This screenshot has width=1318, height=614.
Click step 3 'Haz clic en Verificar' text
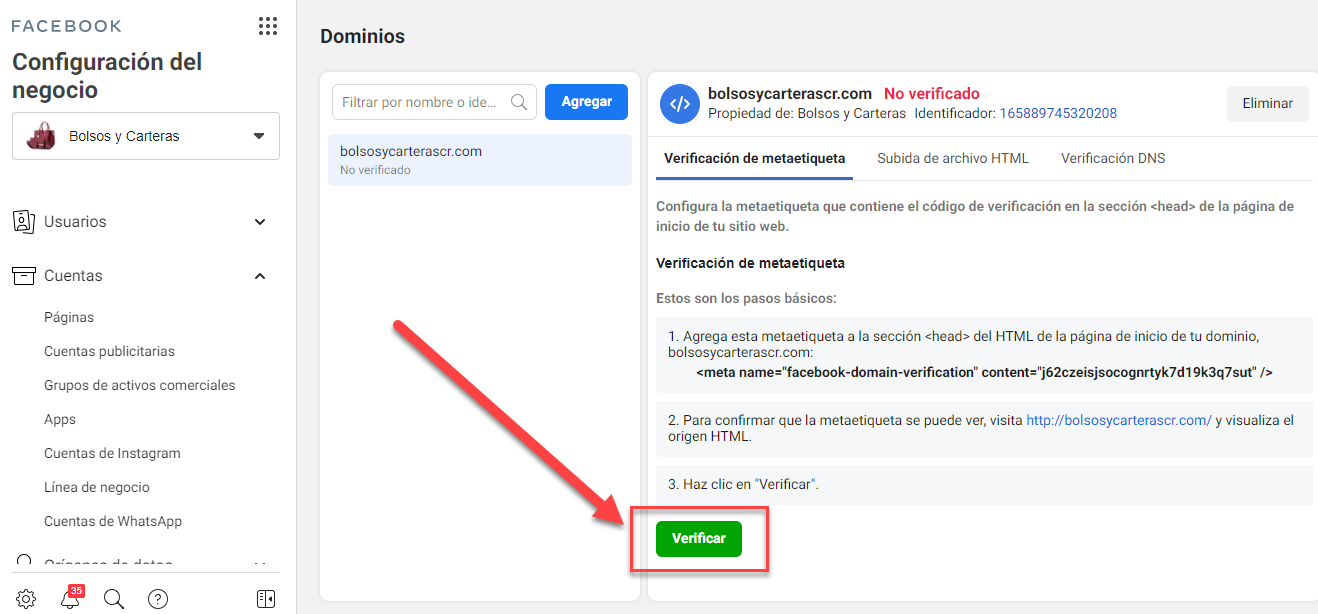tap(743, 484)
